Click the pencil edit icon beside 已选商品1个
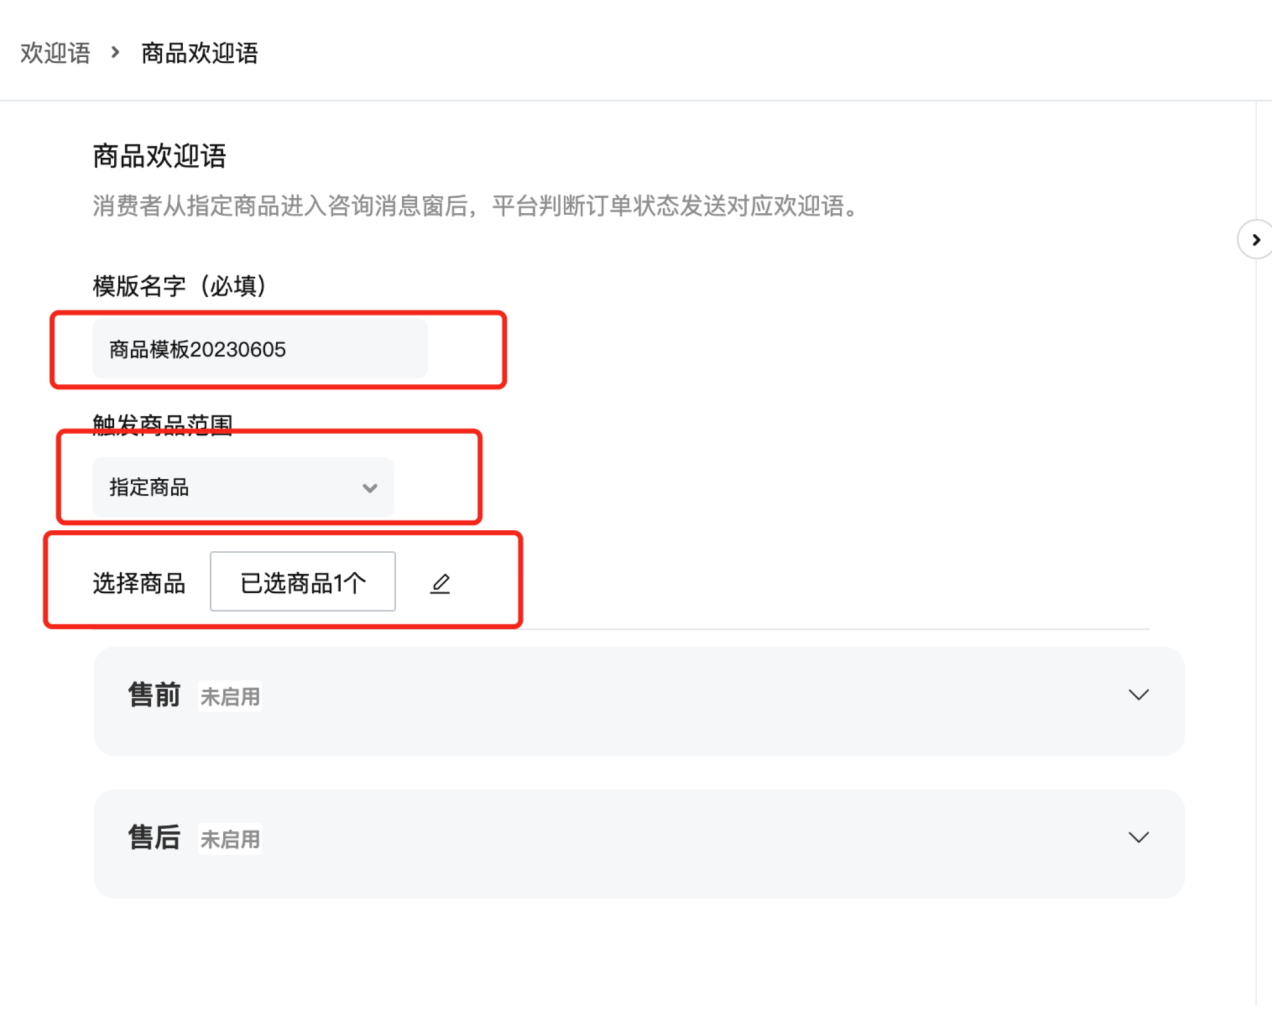Image resolution: width=1280 pixels, height=1021 pixels. tap(440, 584)
